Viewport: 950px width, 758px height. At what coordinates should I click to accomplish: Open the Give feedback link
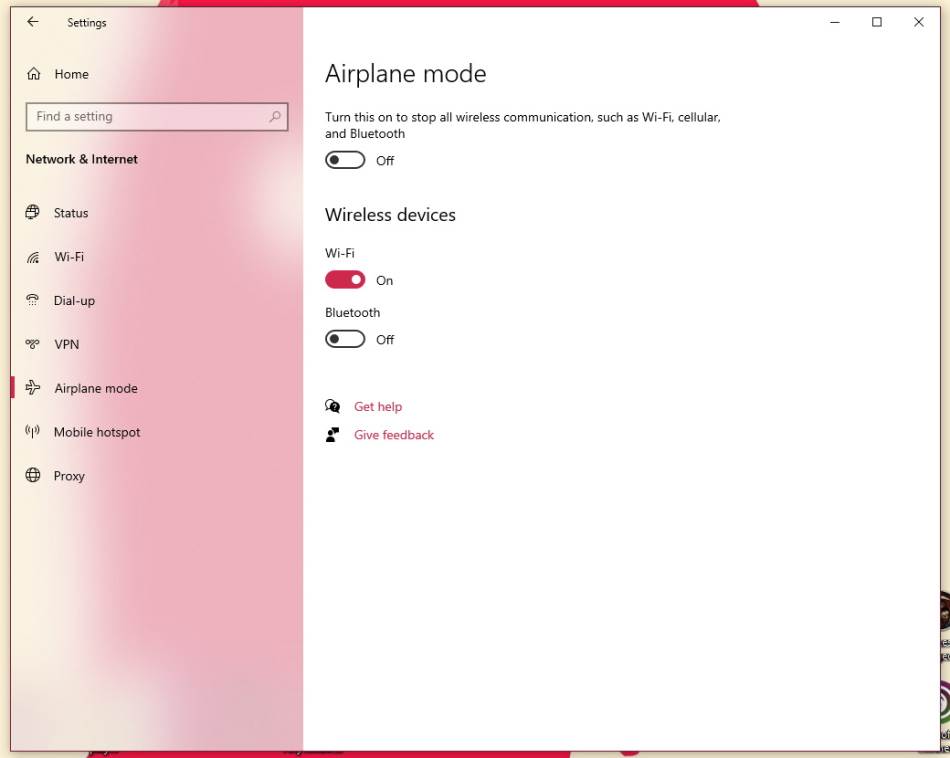click(394, 435)
